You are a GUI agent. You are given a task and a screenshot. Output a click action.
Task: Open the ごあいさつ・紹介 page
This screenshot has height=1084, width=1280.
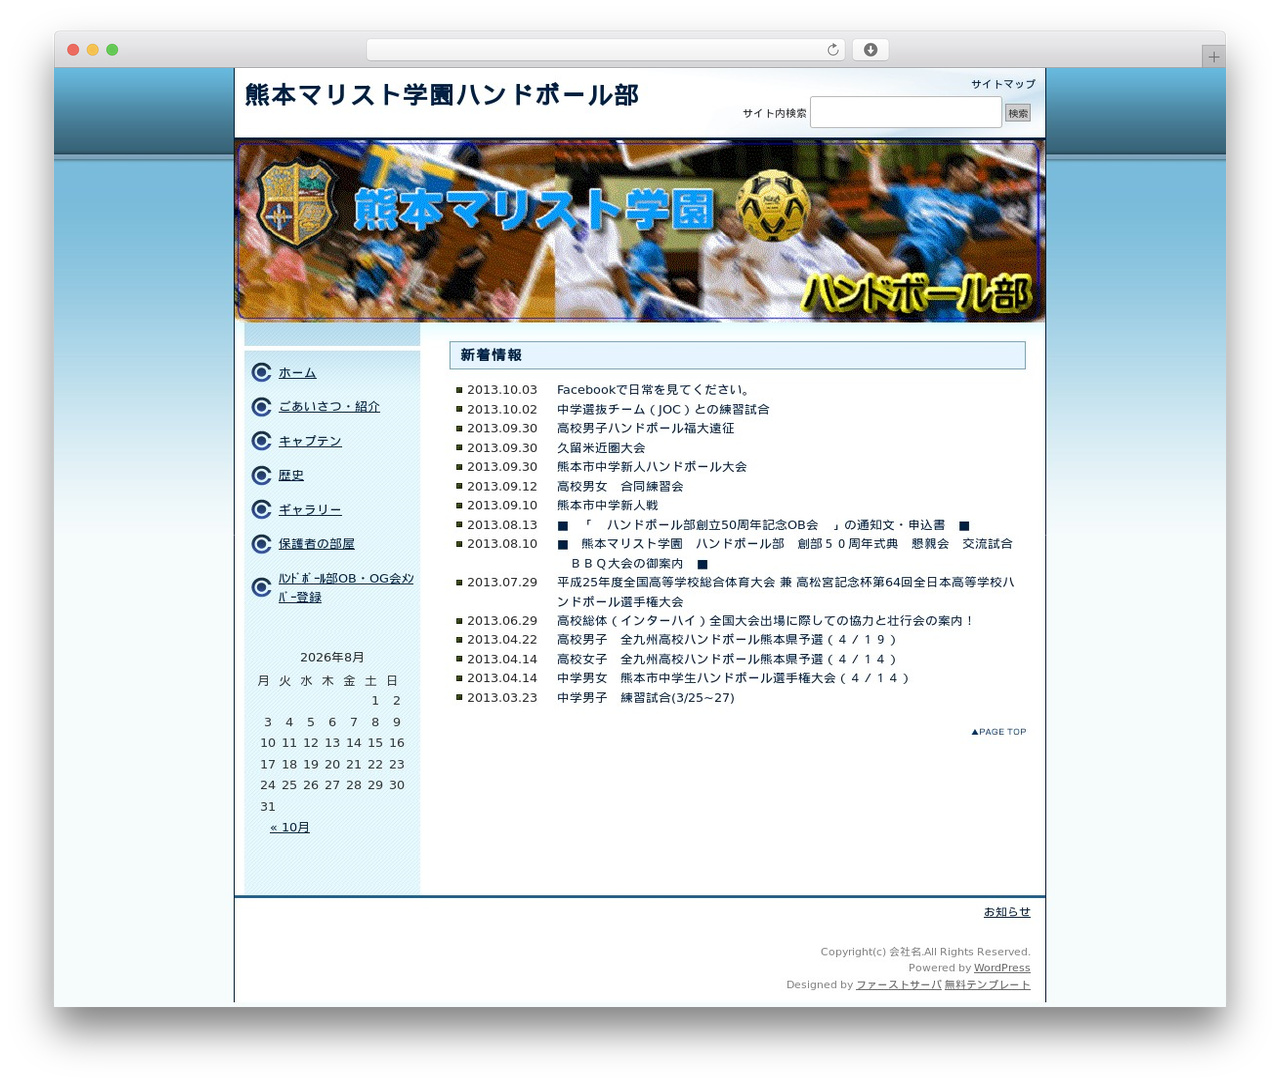(329, 407)
